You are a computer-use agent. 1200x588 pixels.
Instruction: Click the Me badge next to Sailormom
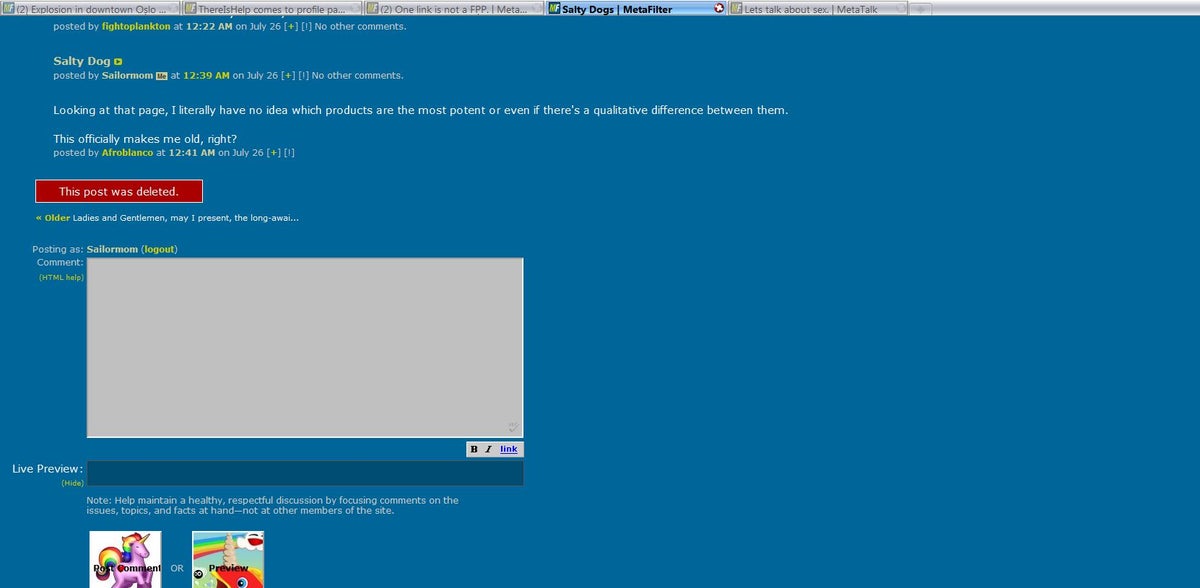point(162,76)
